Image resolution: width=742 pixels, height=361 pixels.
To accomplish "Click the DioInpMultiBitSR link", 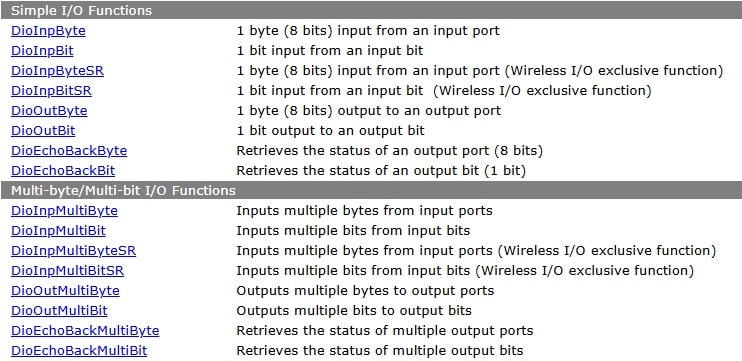I will coord(67,271).
